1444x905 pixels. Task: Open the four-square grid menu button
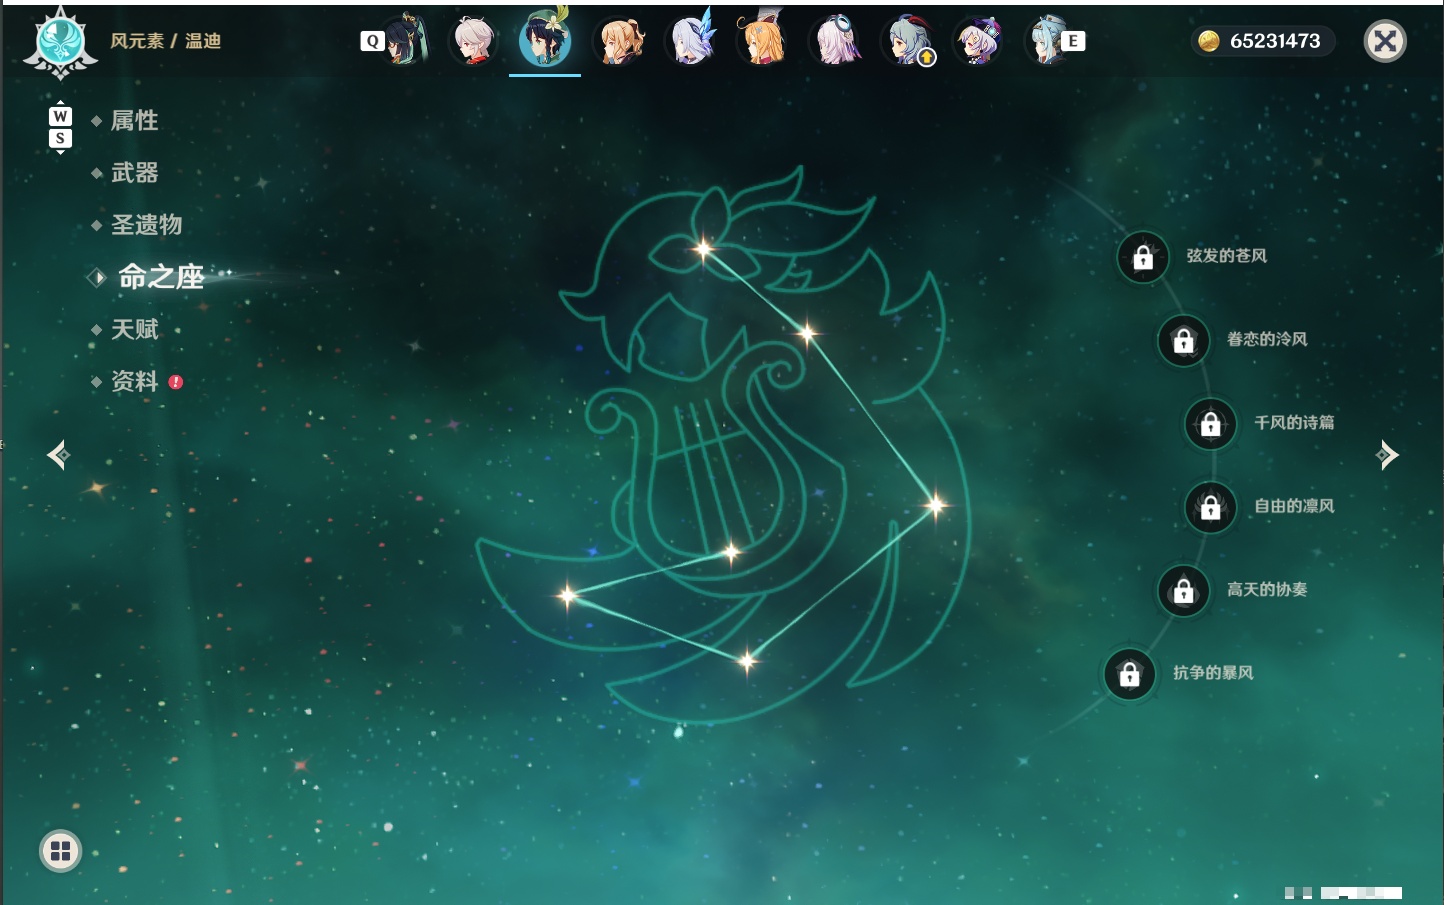[x=60, y=851]
